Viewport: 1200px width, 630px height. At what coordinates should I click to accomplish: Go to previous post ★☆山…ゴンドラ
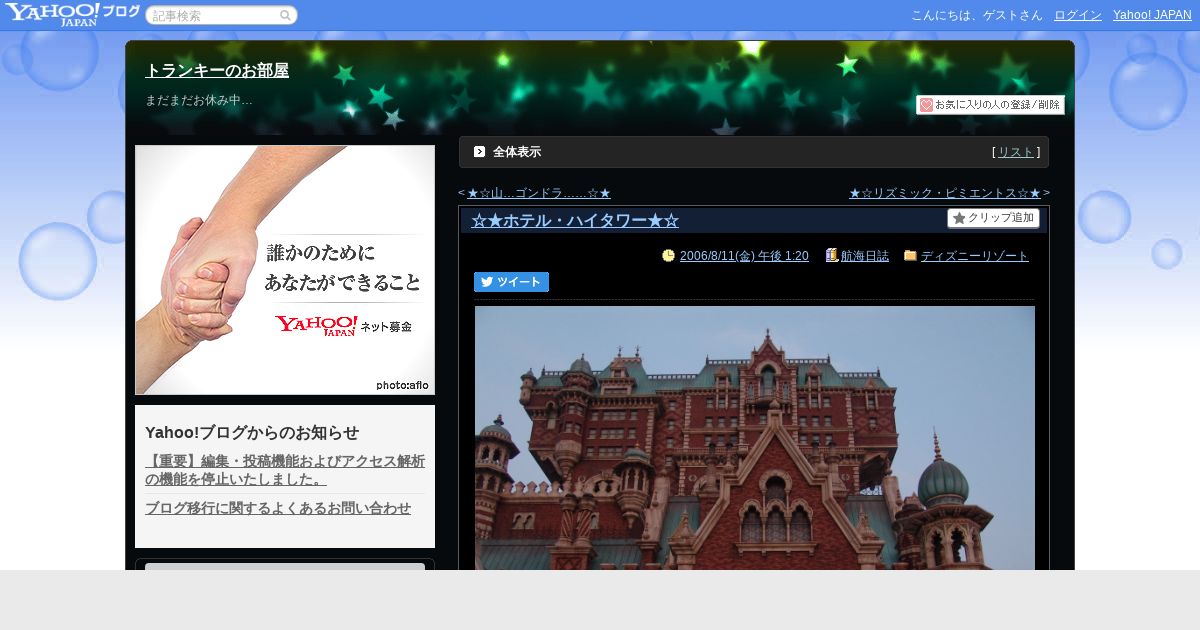click(x=538, y=193)
